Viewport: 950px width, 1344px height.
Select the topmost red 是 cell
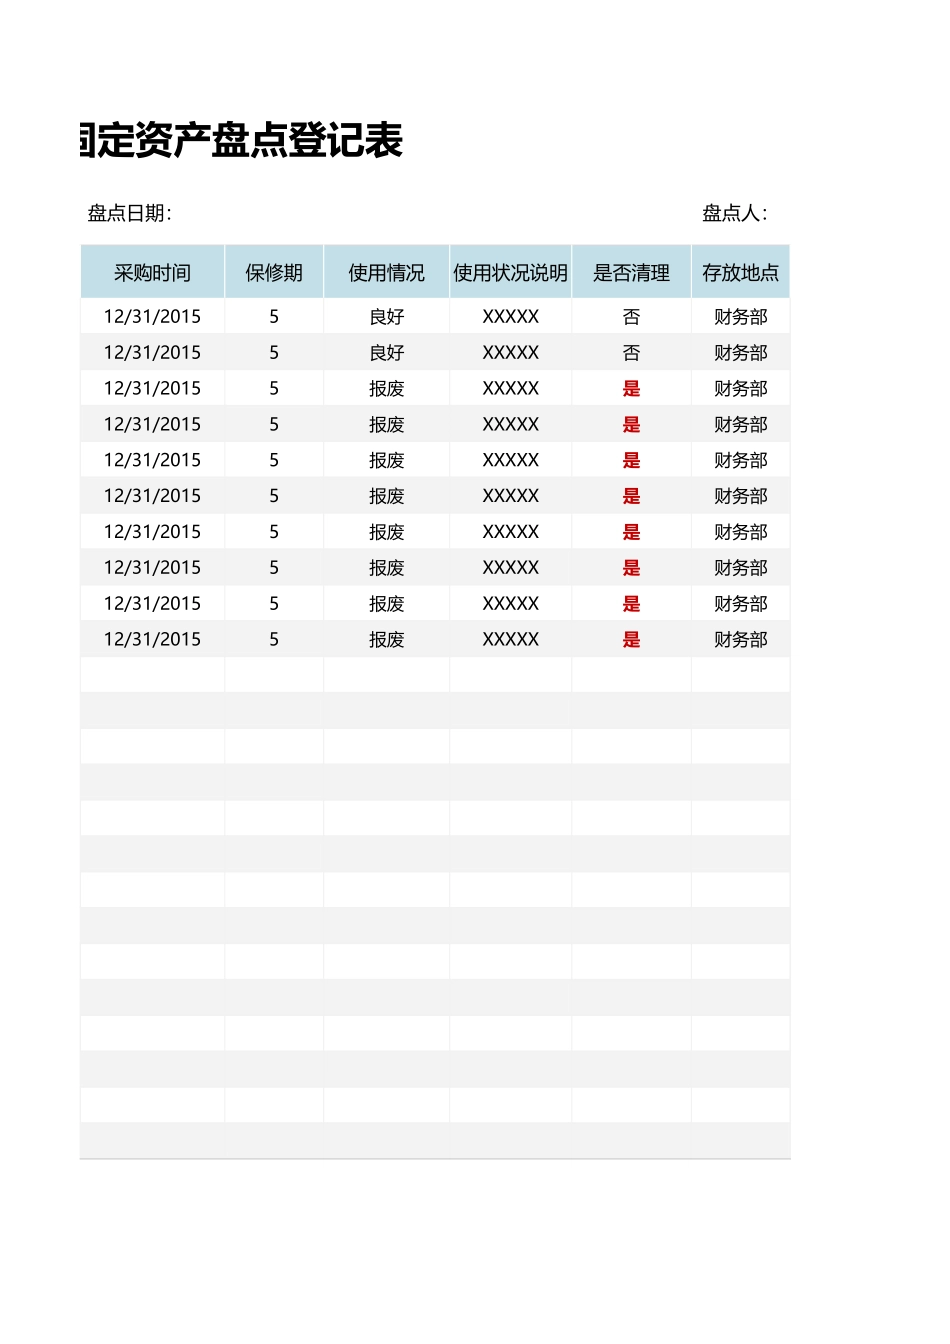click(x=631, y=389)
